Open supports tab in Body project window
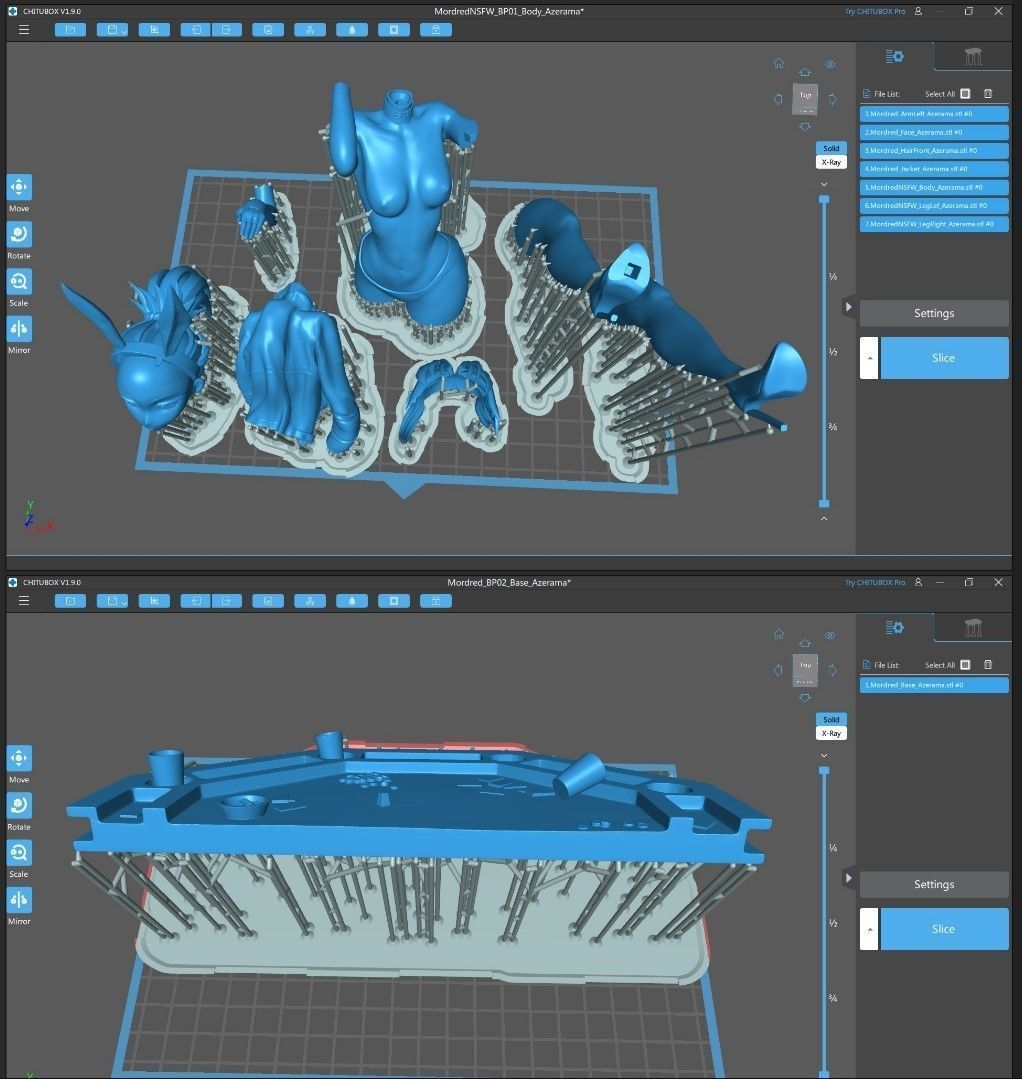 coord(972,56)
